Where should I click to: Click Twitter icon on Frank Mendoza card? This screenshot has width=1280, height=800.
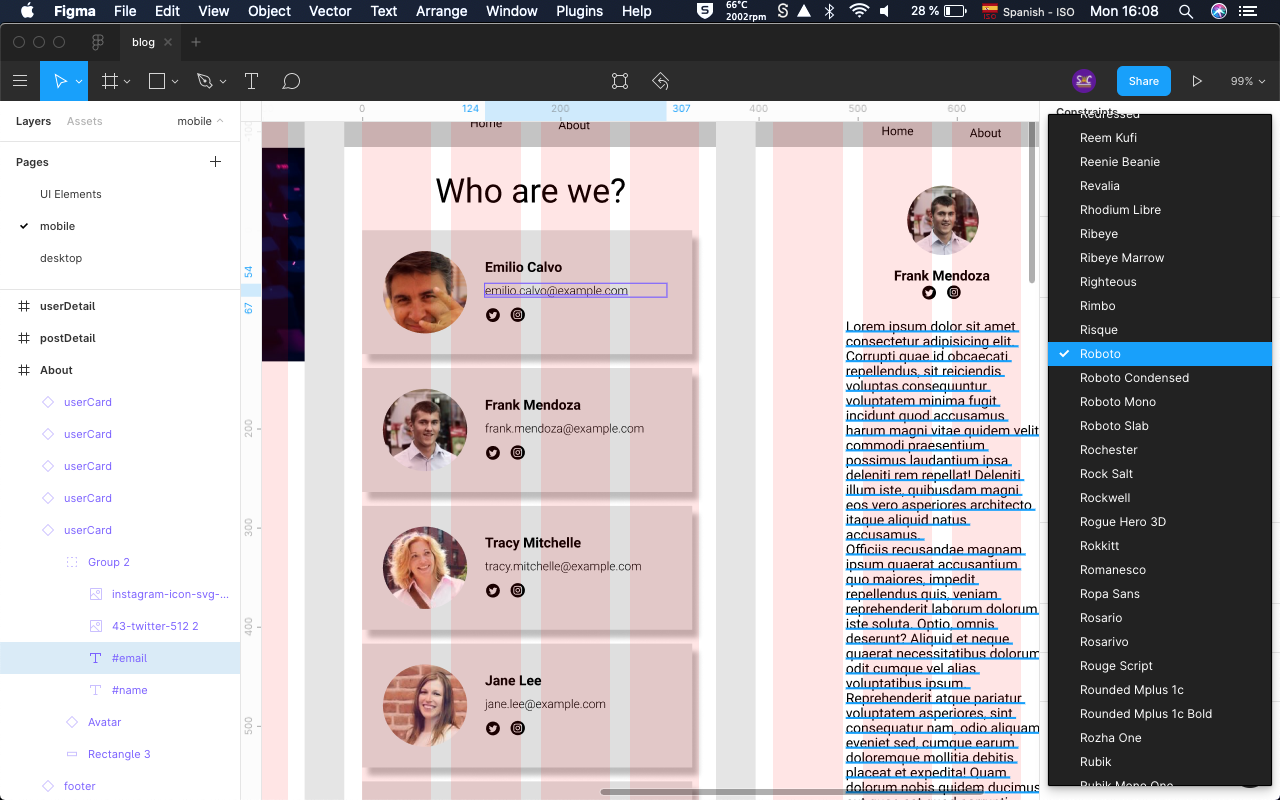pyautogui.click(x=493, y=453)
